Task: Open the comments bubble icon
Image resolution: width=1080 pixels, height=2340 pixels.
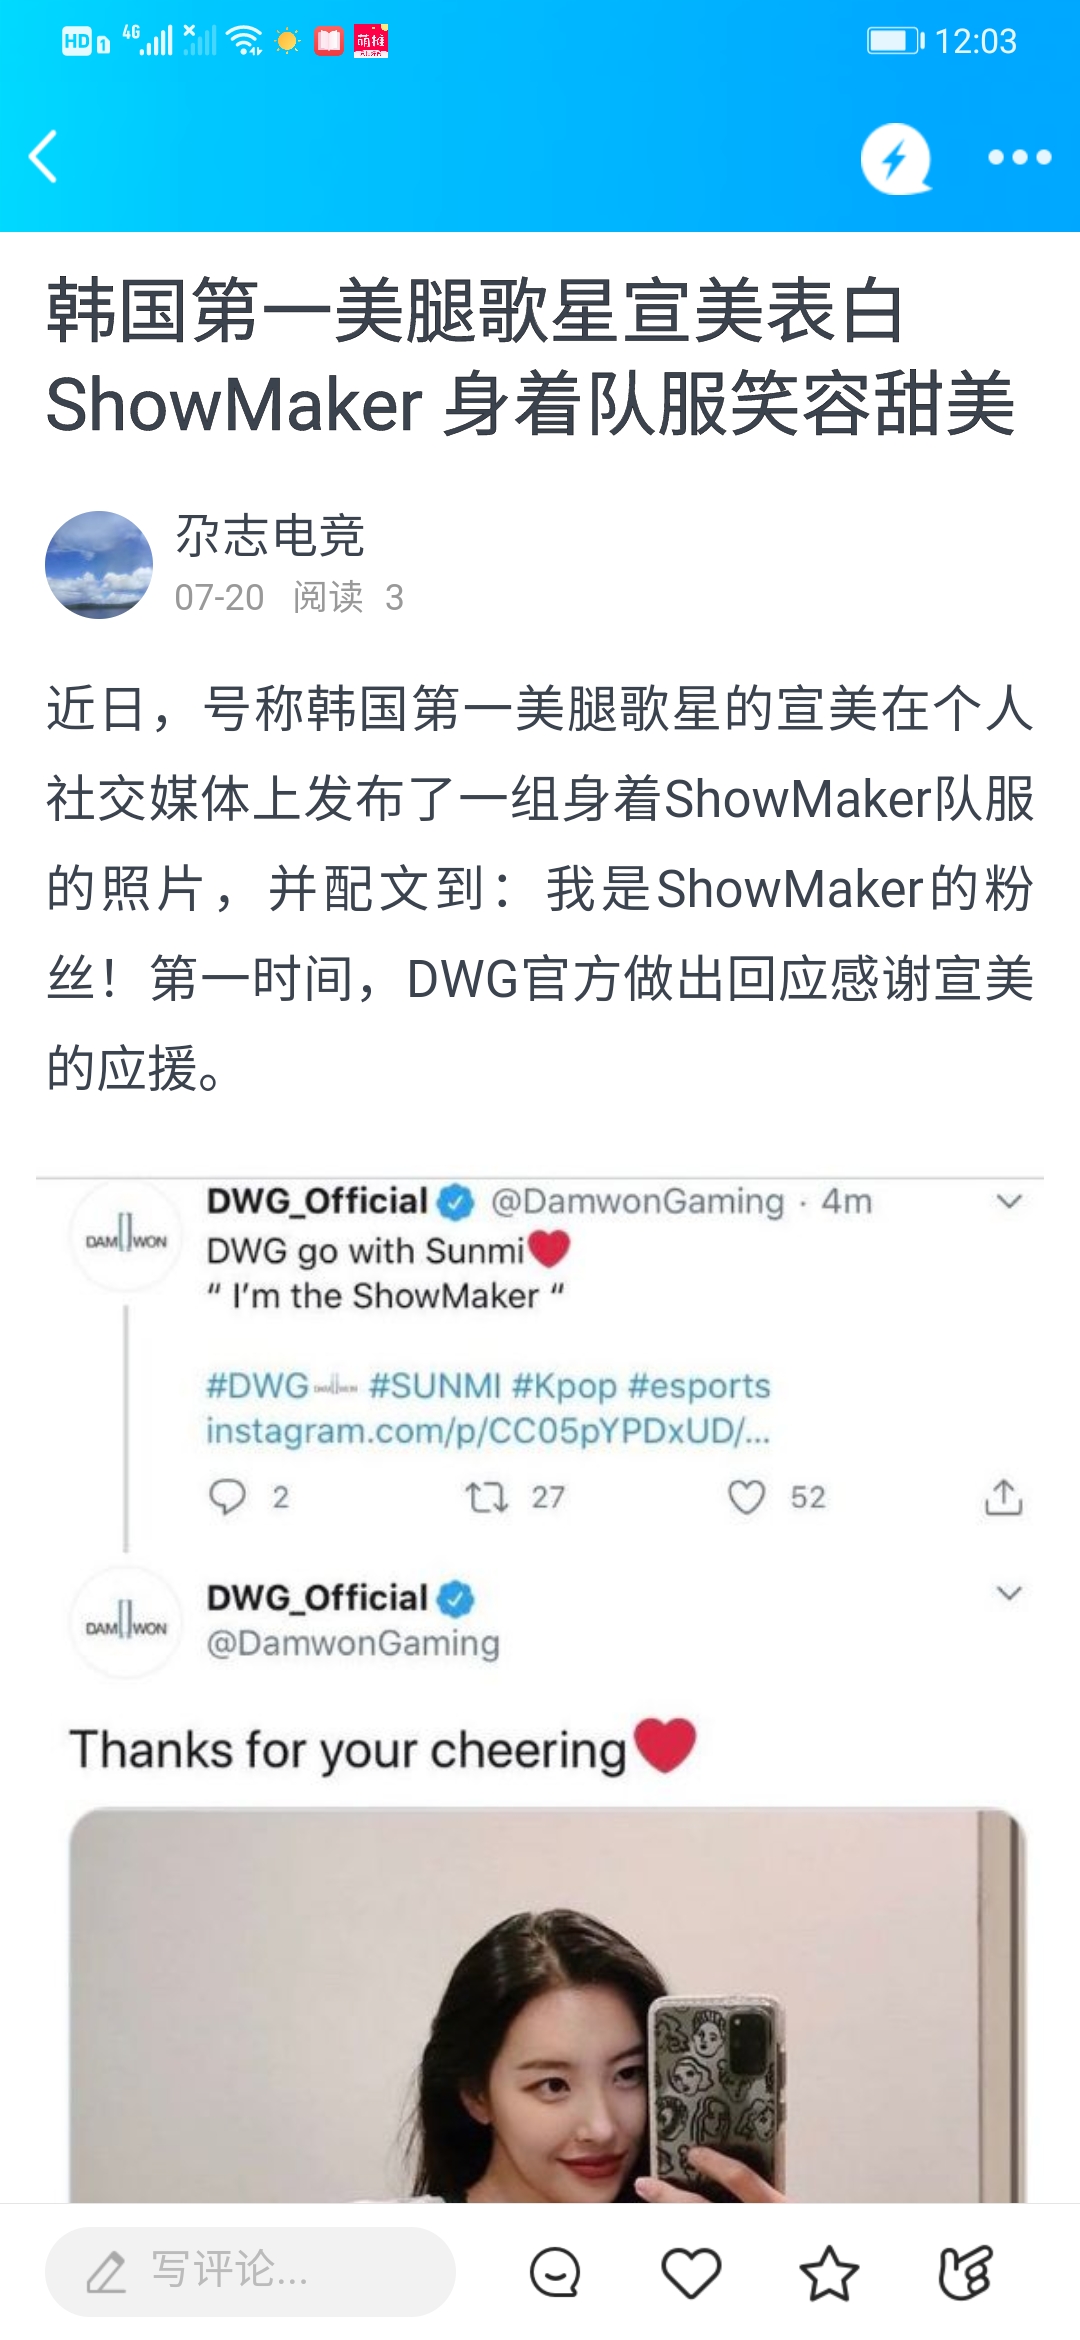Action: (x=555, y=2272)
